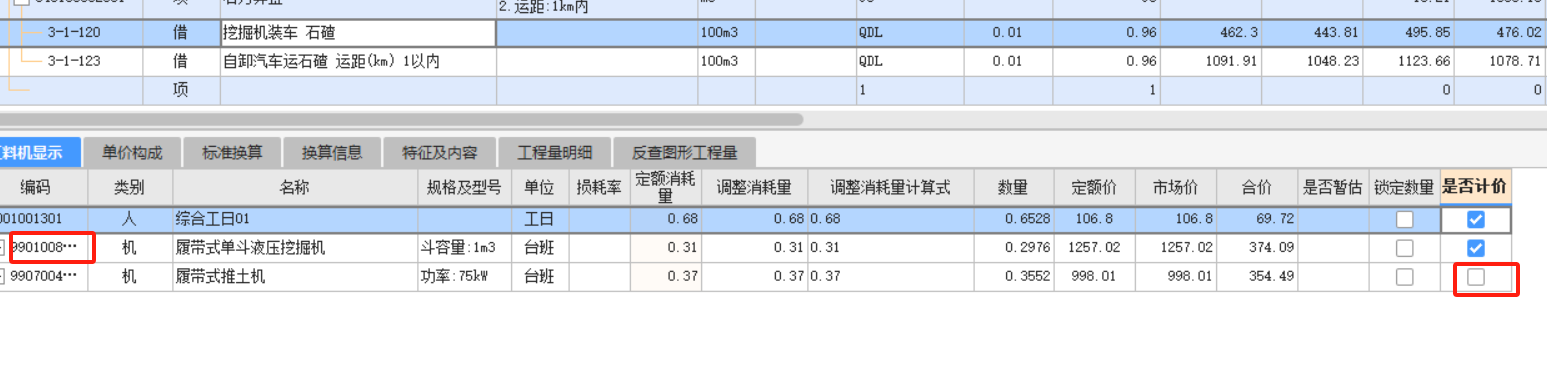The width and height of the screenshot is (1547, 376).
Task: Toggle 锁定数量 checkbox for 履带式推土机 row
Action: coord(1404,277)
